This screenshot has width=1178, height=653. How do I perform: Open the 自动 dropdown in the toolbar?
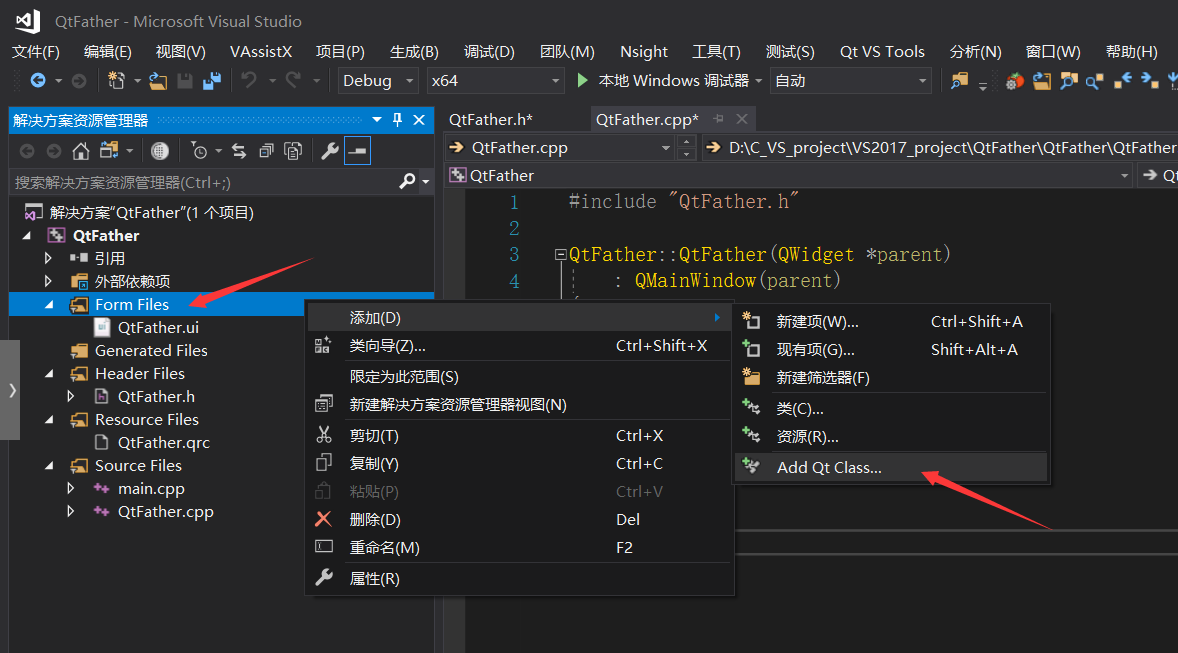coord(850,80)
